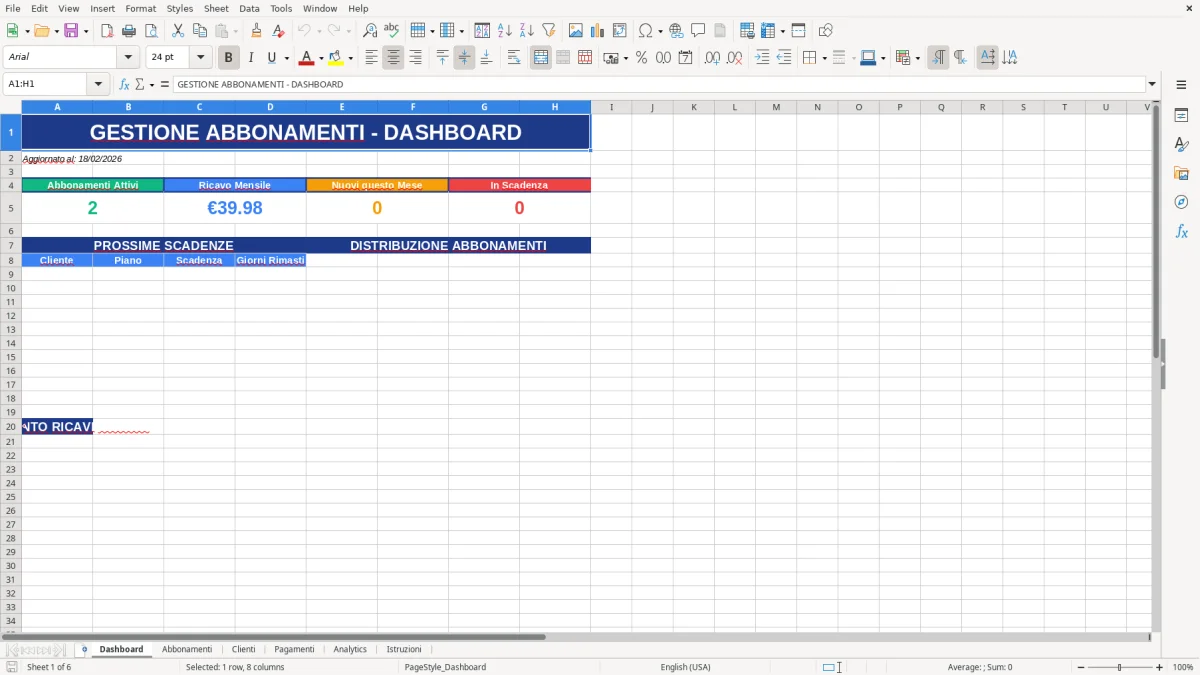This screenshot has width=1200, height=675.
Task: Toggle merge and center cells
Action: (x=540, y=57)
